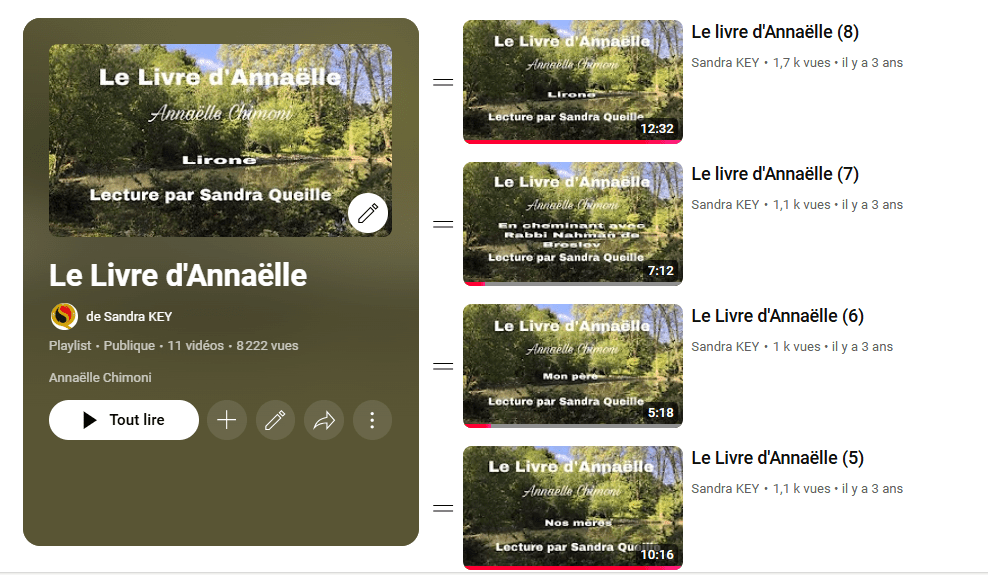Image resolution: width=988 pixels, height=575 pixels.
Task: Open the three-dot more options menu
Action: click(x=372, y=420)
